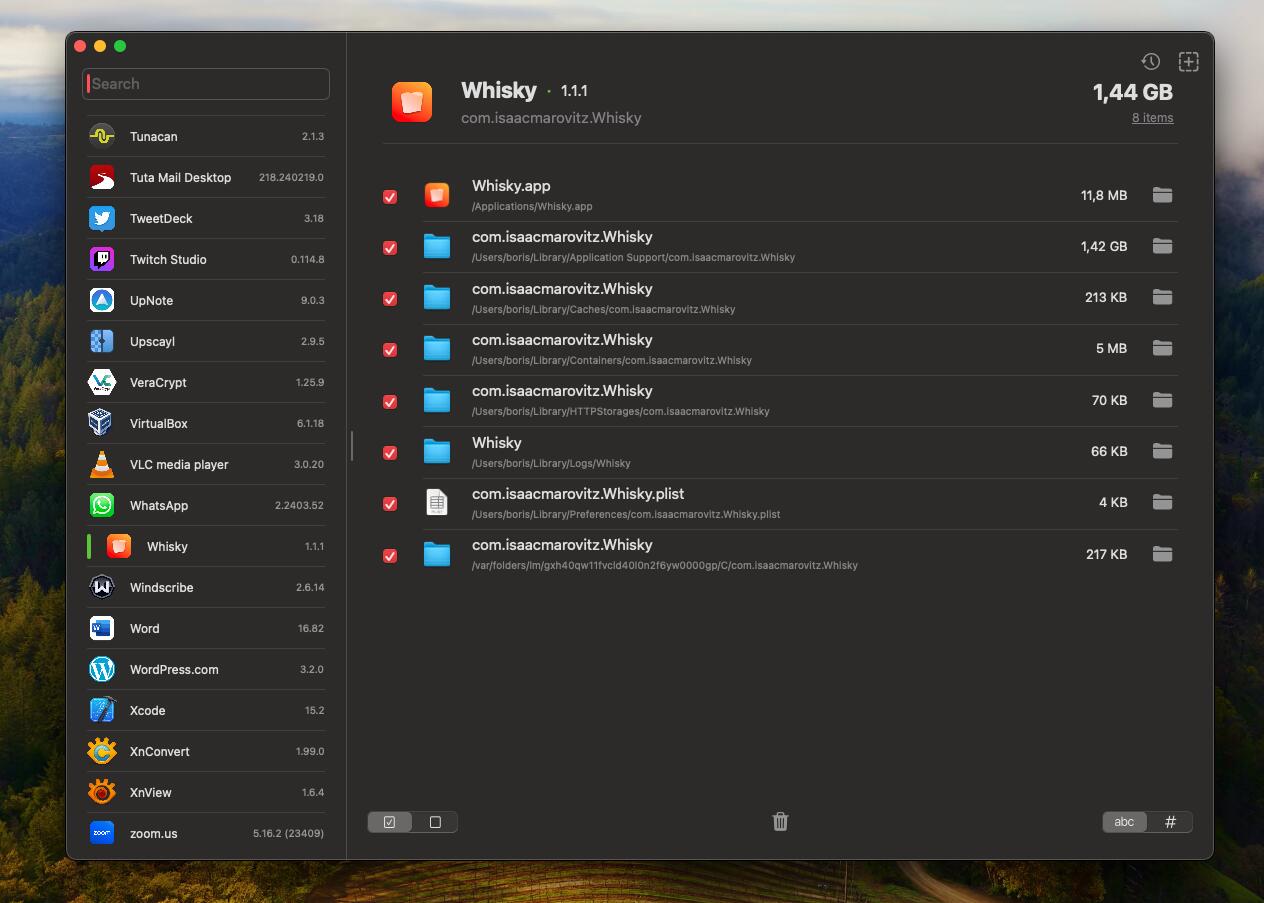Click the blue folder icon of Caches entry
Screen dimensions: 1264x903
[x=437, y=297]
